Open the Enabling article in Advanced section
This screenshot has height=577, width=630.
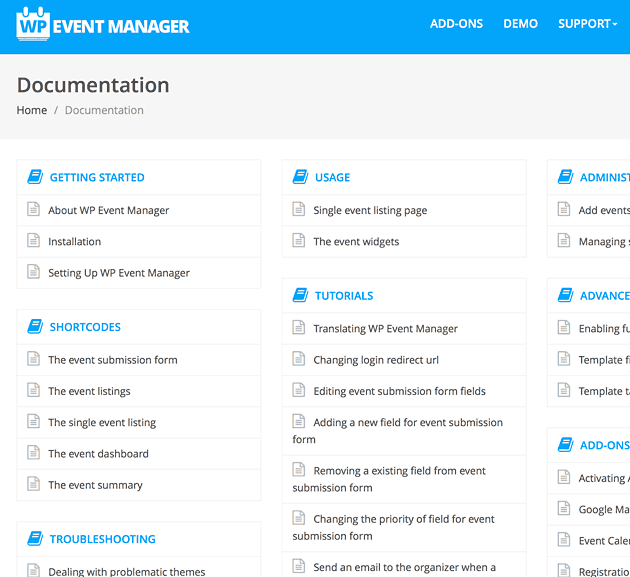pyautogui.click(x=604, y=328)
